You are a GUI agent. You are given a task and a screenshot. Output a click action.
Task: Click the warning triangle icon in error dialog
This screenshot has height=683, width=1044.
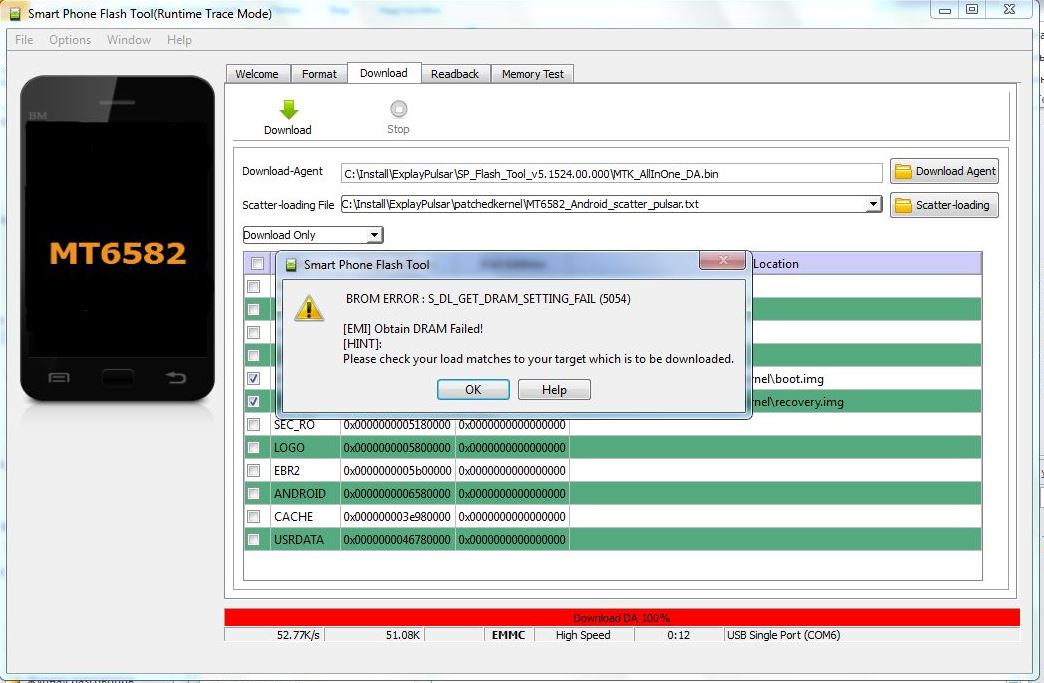pyautogui.click(x=308, y=309)
